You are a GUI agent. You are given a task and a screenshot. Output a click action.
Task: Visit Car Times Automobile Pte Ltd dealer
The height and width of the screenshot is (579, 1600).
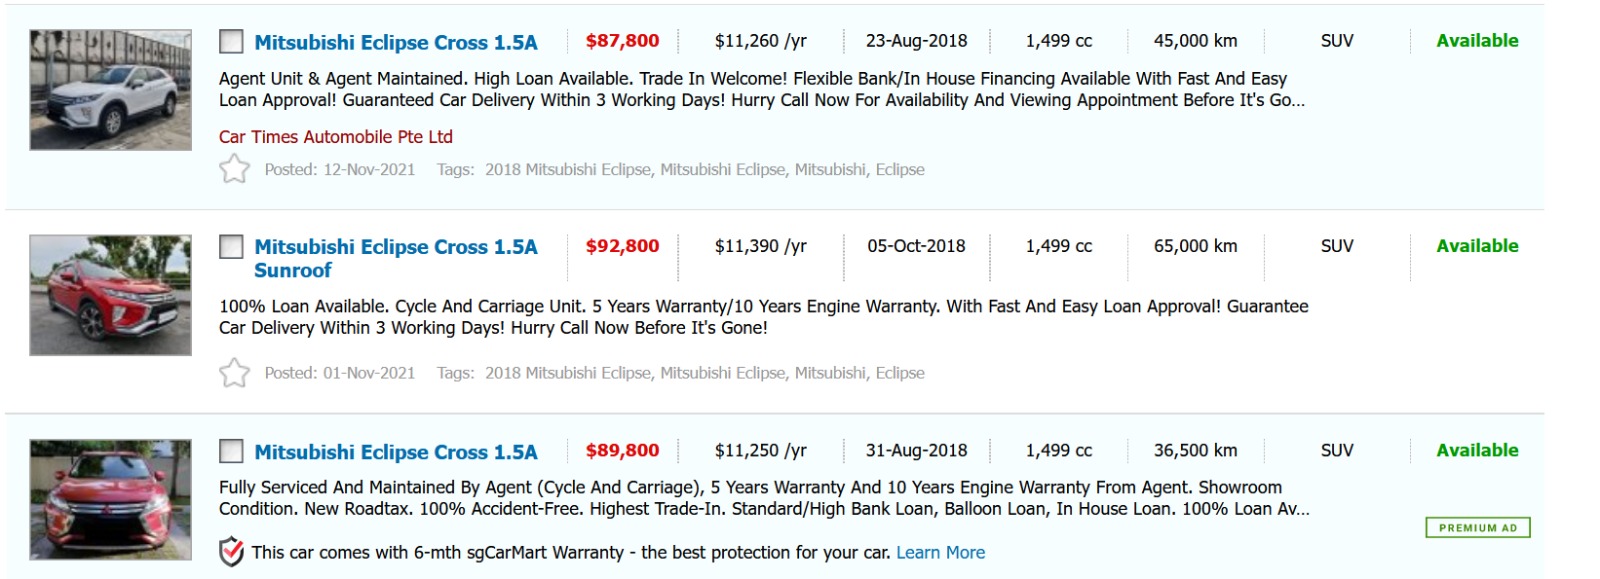click(335, 137)
